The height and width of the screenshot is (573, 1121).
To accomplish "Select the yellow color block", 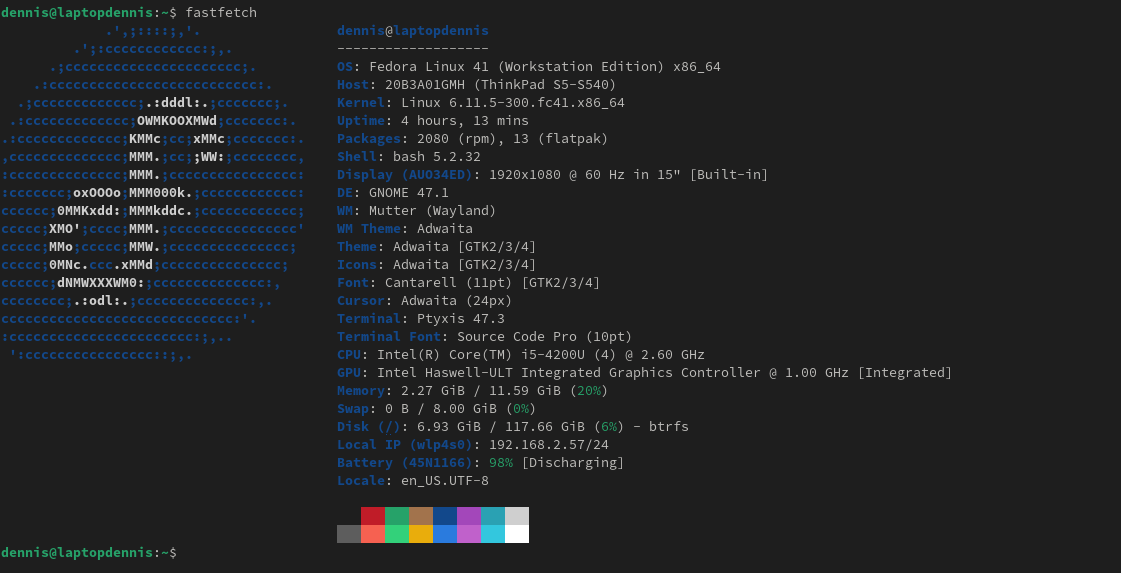I will (x=421, y=534).
